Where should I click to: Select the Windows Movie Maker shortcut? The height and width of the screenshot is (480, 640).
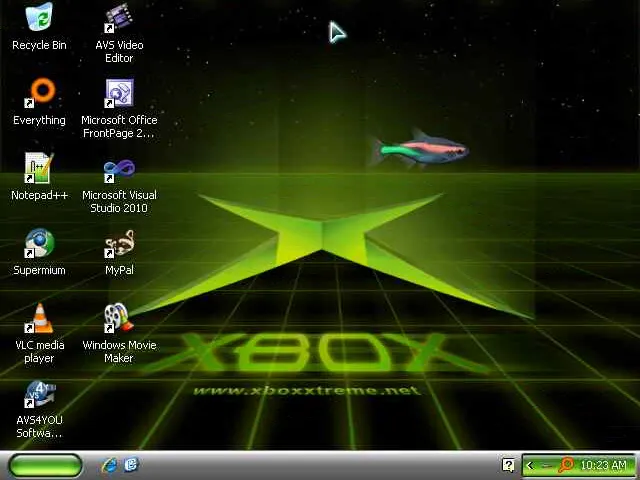click(119, 318)
